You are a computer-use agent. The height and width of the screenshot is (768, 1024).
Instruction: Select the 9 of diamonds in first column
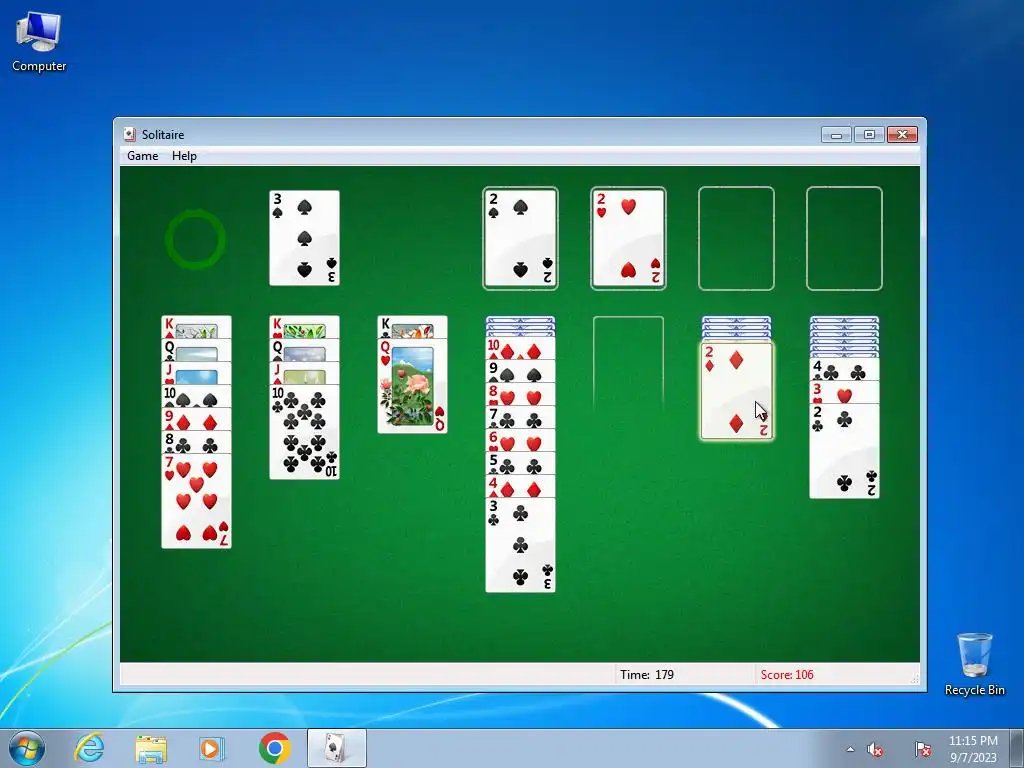pyautogui.click(x=197, y=419)
